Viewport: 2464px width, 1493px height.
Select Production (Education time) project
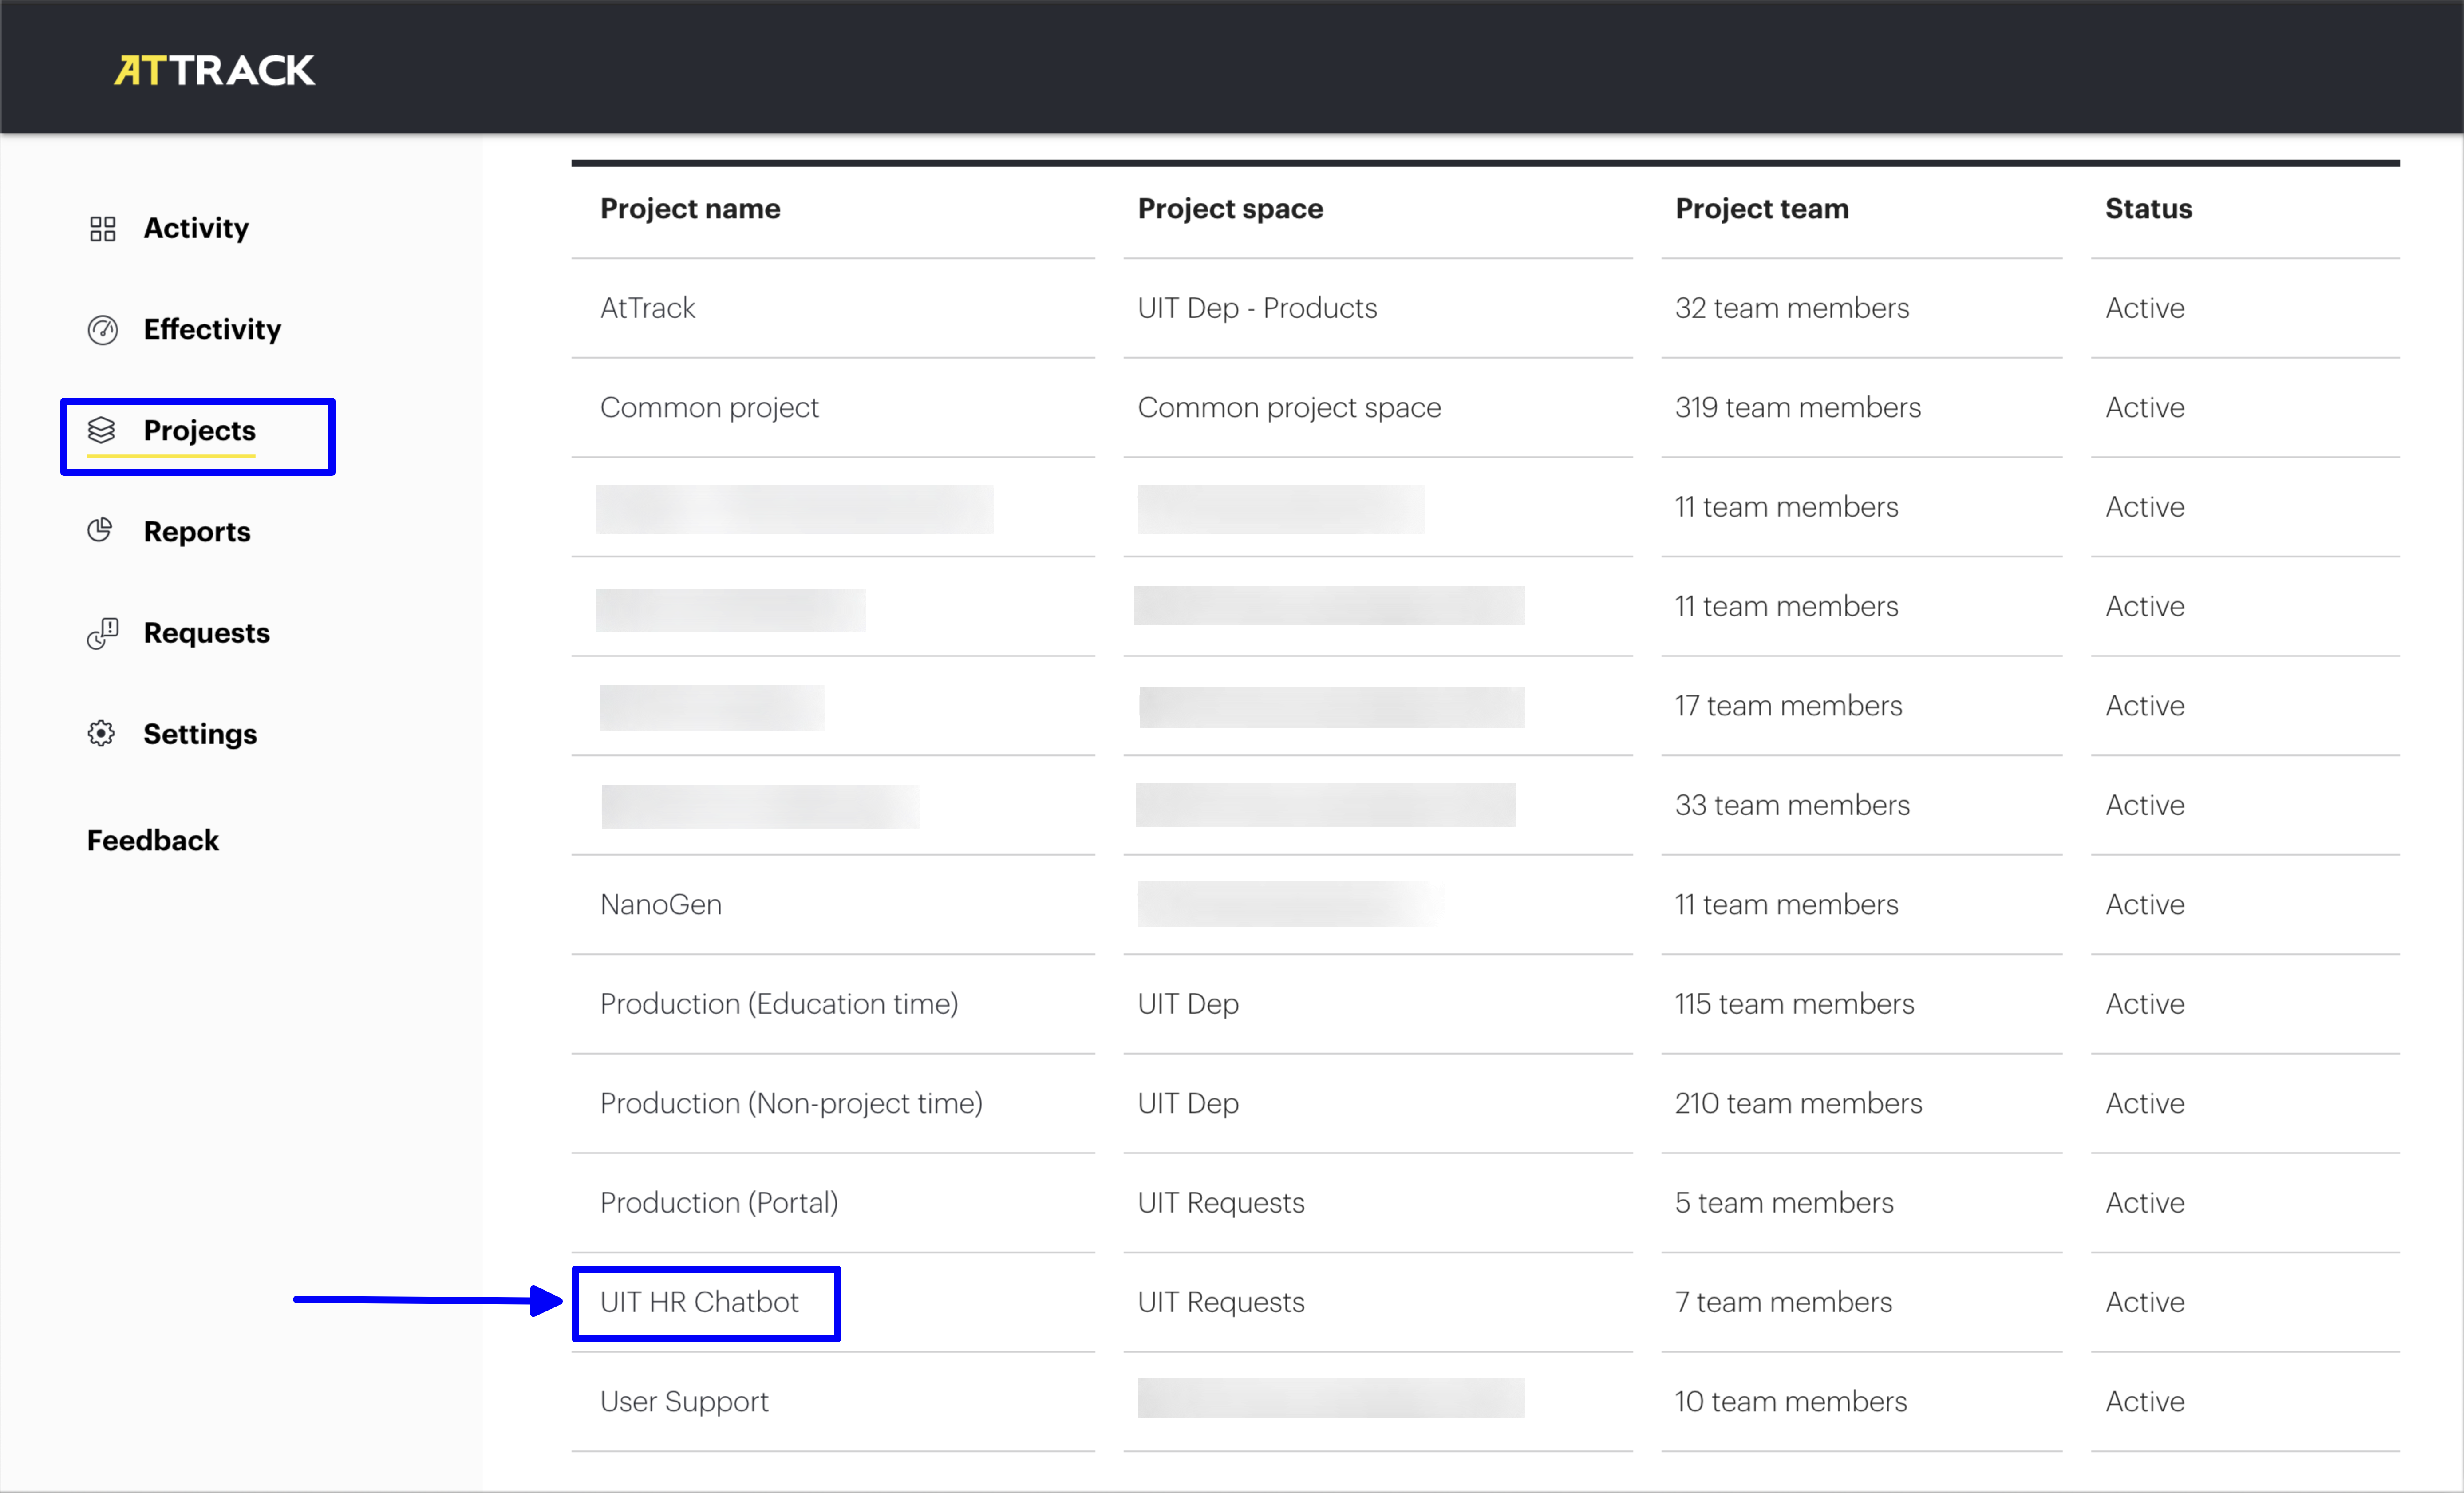coord(779,1004)
